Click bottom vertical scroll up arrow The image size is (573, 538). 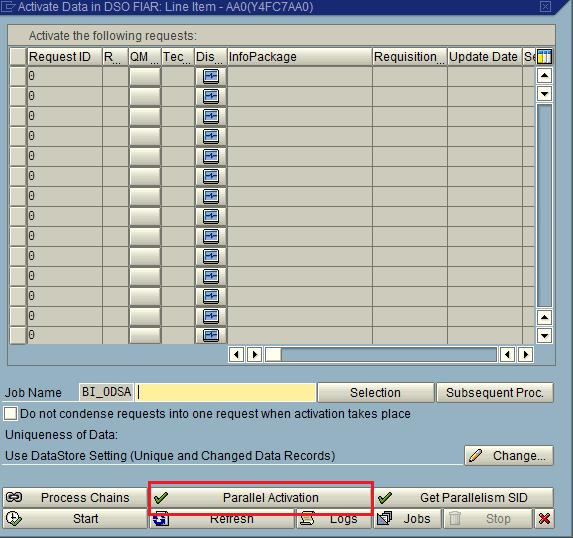[x=544, y=317]
